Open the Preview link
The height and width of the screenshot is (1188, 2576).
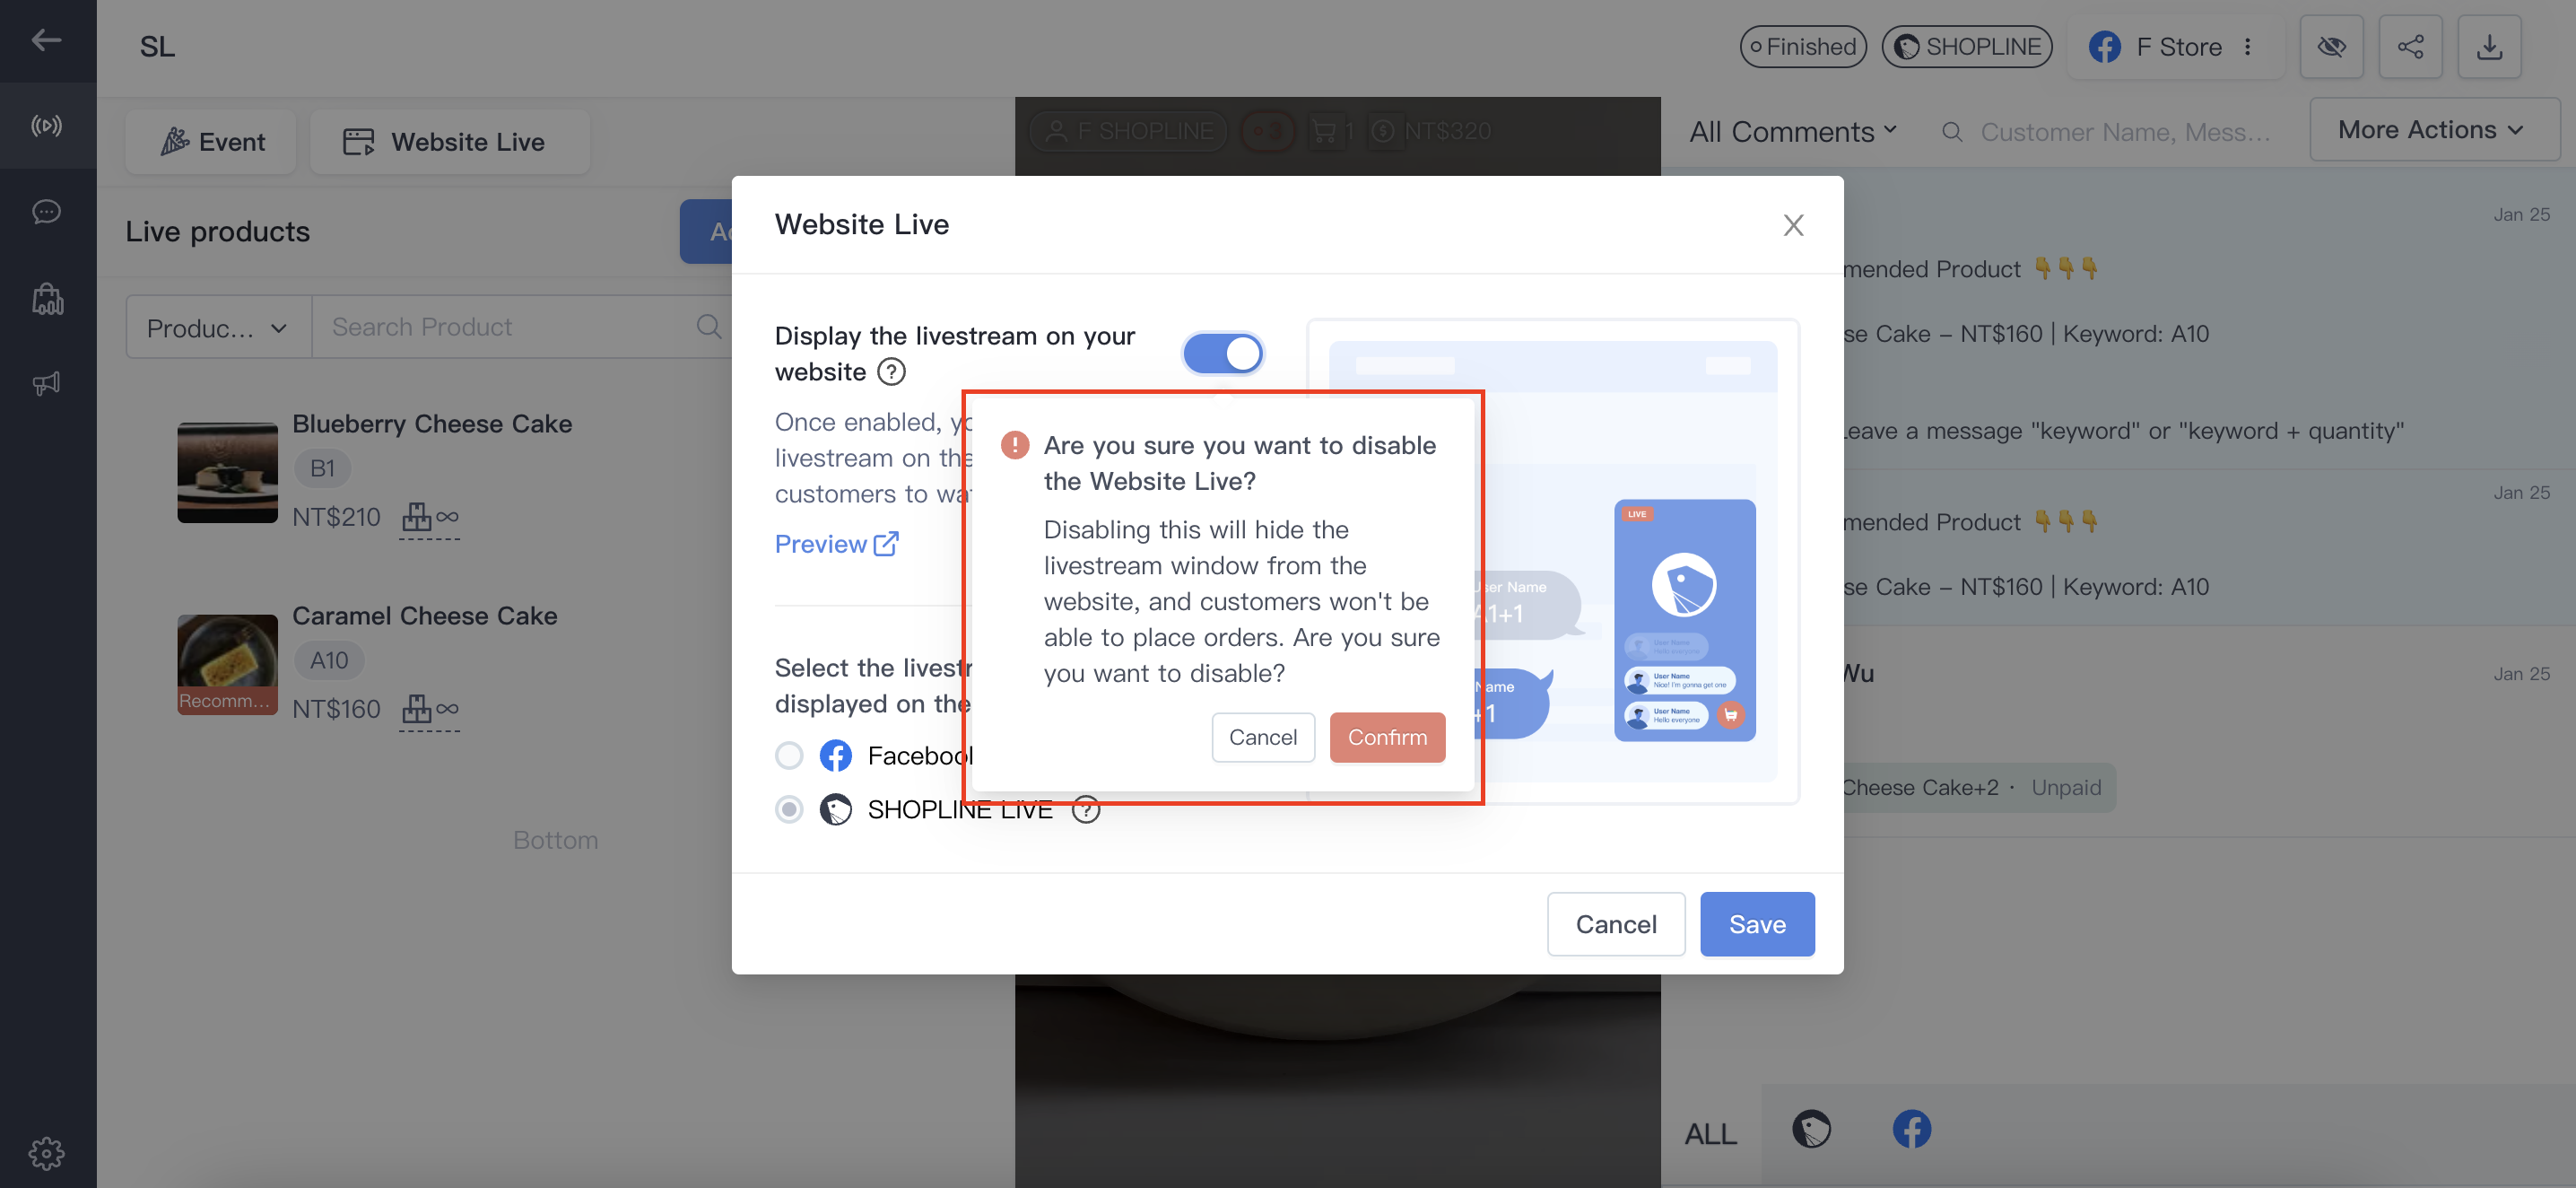point(836,544)
